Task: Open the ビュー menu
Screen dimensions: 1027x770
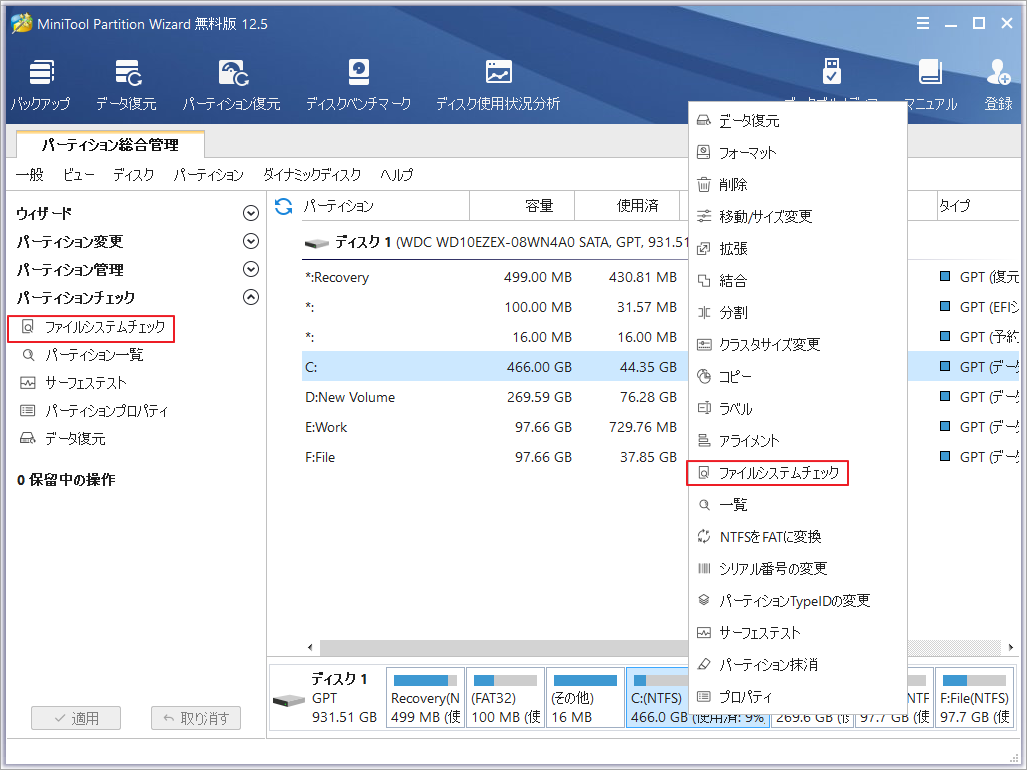Action: click(79, 175)
